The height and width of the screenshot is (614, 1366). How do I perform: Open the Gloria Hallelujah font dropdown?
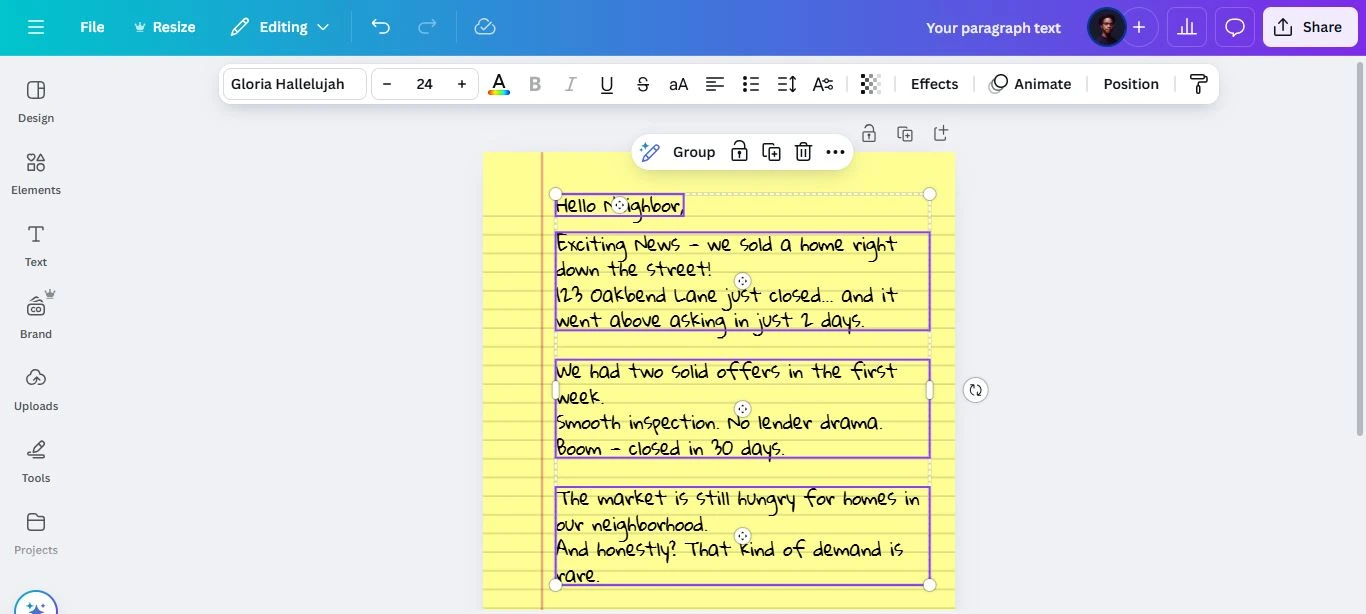pyautogui.click(x=294, y=84)
